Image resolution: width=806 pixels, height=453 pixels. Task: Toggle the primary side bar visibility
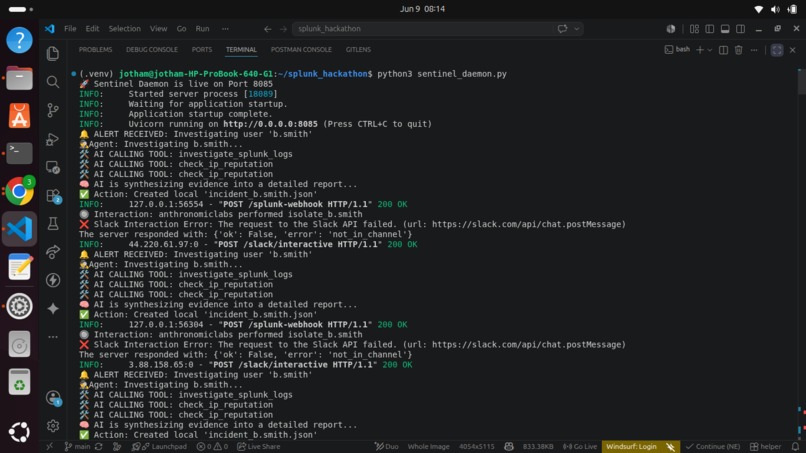pos(709,29)
